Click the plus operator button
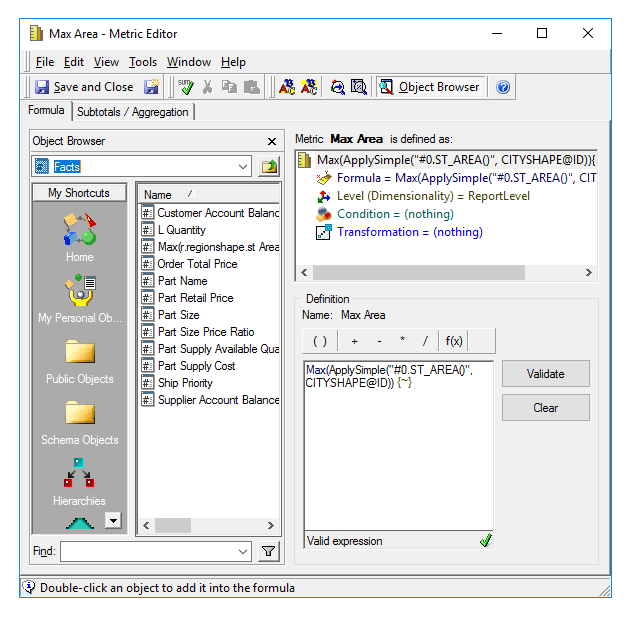631x625 pixels. tap(354, 341)
